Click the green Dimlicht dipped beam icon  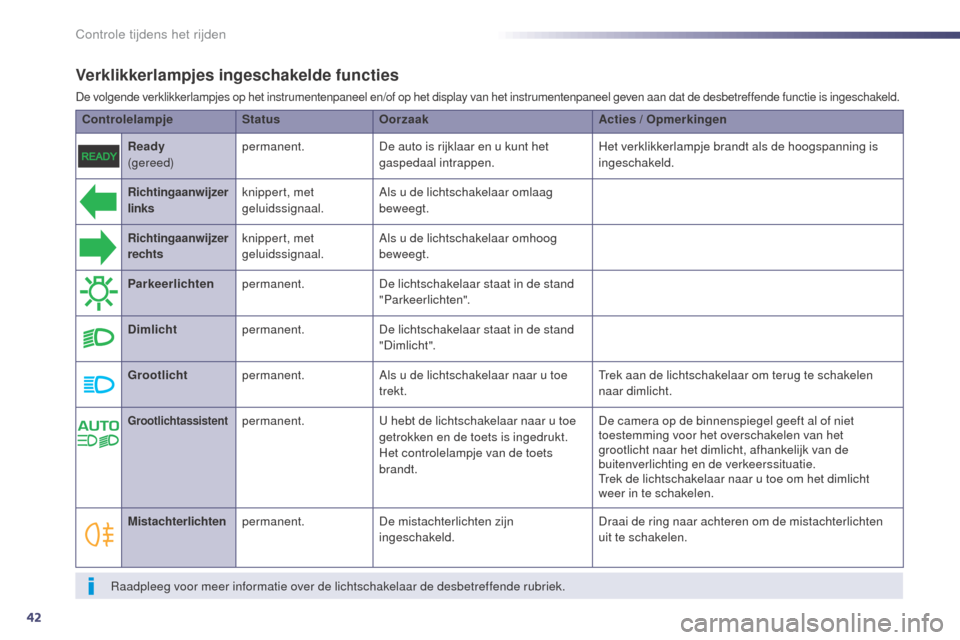pyautogui.click(x=99, y=337)
